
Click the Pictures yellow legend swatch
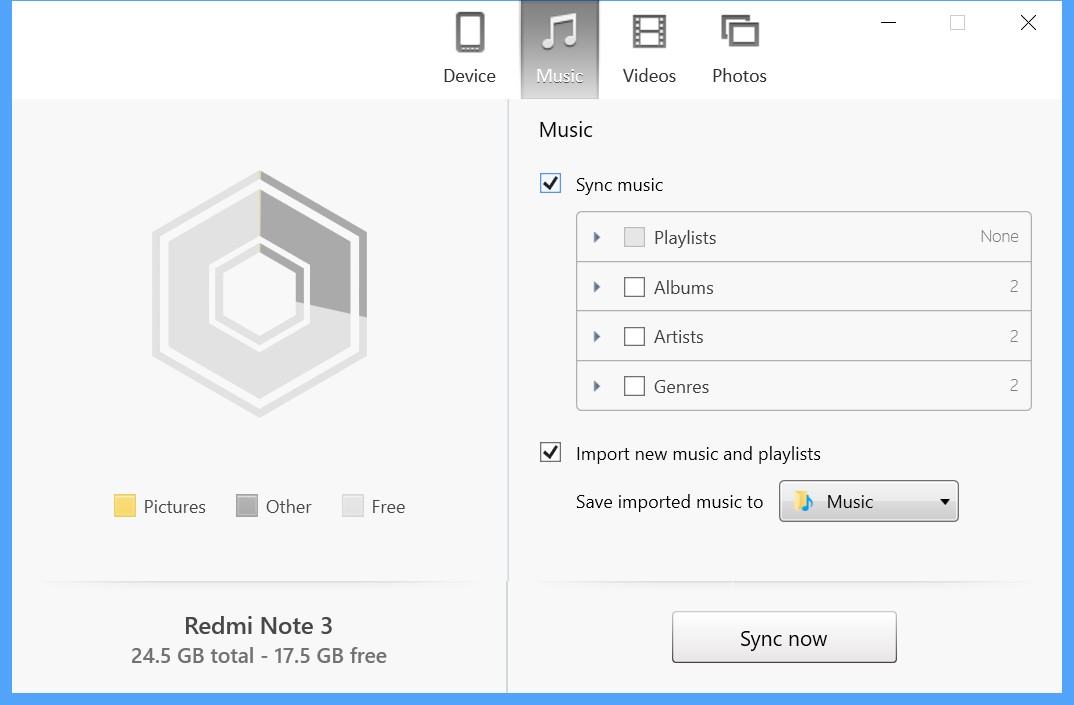click(x=125, y=506)
